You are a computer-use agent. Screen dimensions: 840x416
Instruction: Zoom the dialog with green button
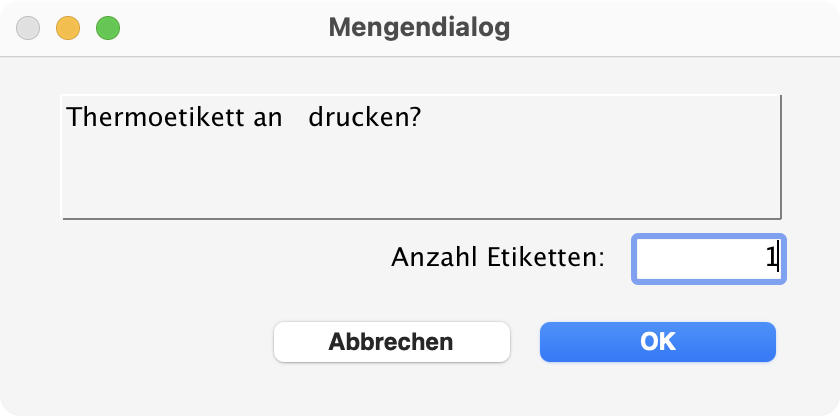click(108, 28)
